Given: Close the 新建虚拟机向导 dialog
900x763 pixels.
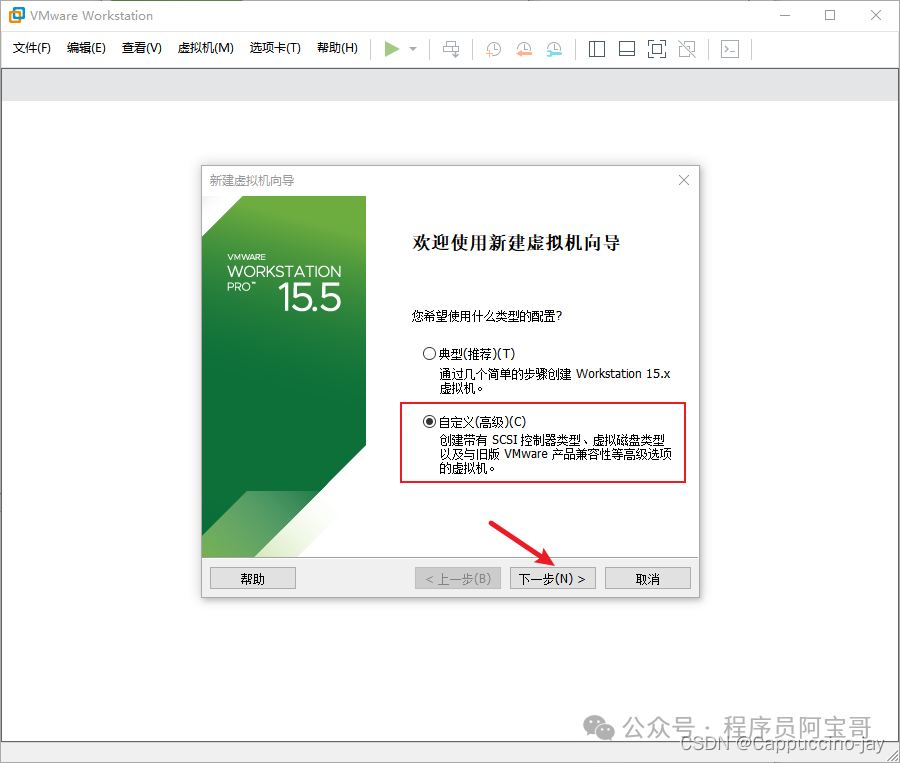Looking at the screenshot, I should (x=684, y=180).
